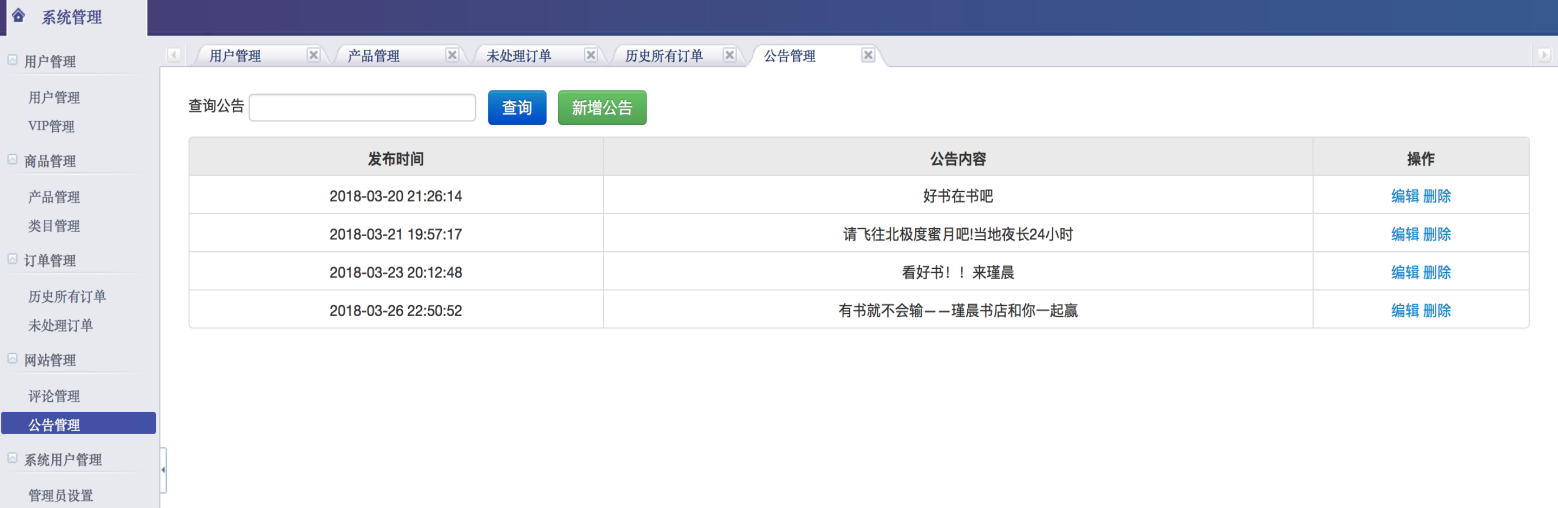The width and height of the screenshot is (1558, 508).
Task: Select the 2018-03-26 22:50:52 cell
Action: pyautogui.click(x=396, y=310)
